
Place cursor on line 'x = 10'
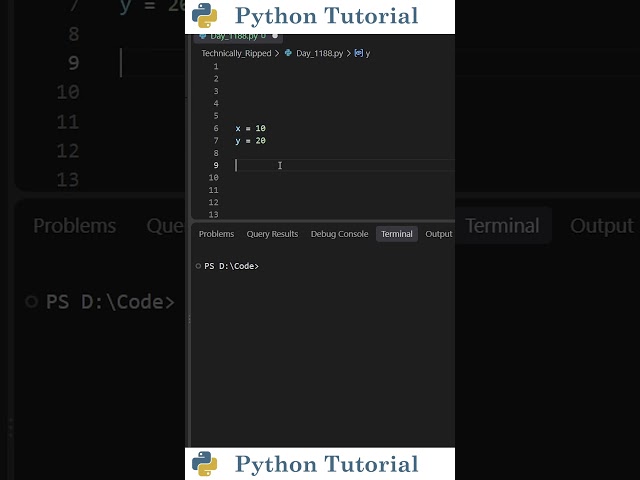coord(251,128)
